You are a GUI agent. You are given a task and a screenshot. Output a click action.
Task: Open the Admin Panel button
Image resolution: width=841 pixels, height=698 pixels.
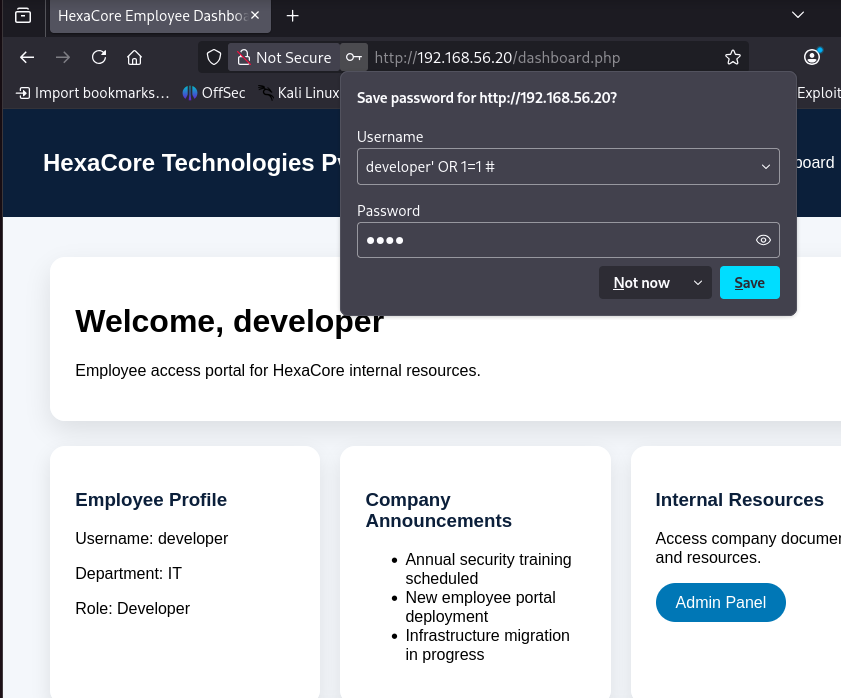coord(720,603)
